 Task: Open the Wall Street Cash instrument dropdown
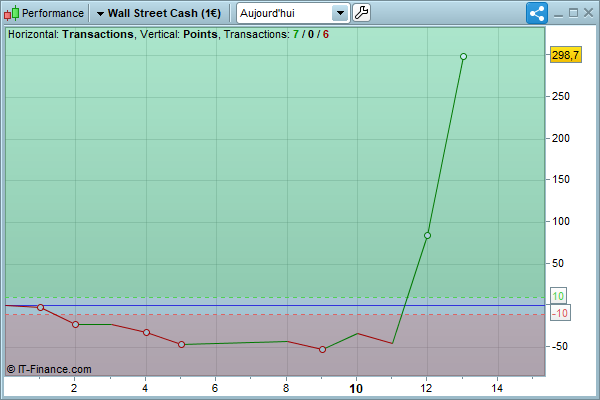coord(159,13)
